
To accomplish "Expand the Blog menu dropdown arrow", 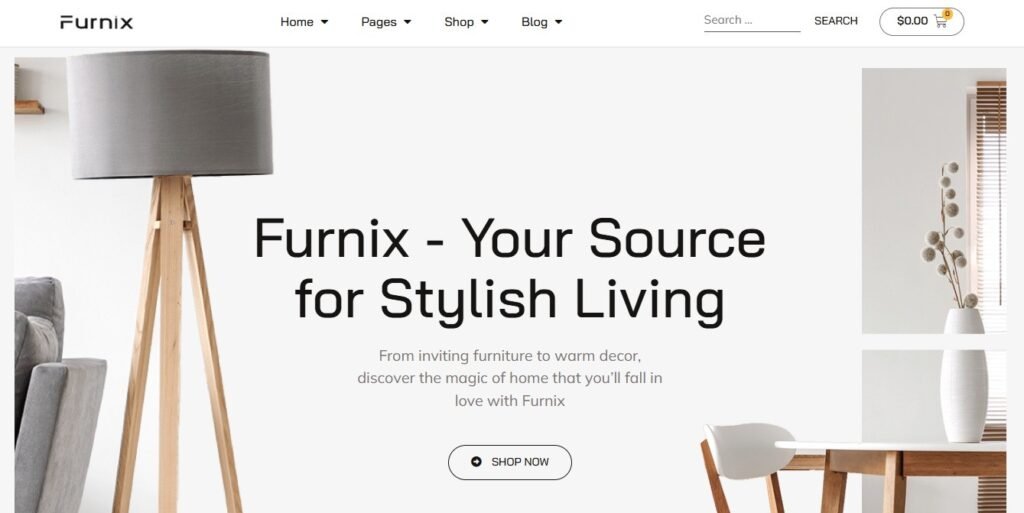I will [x=558, y=22].
